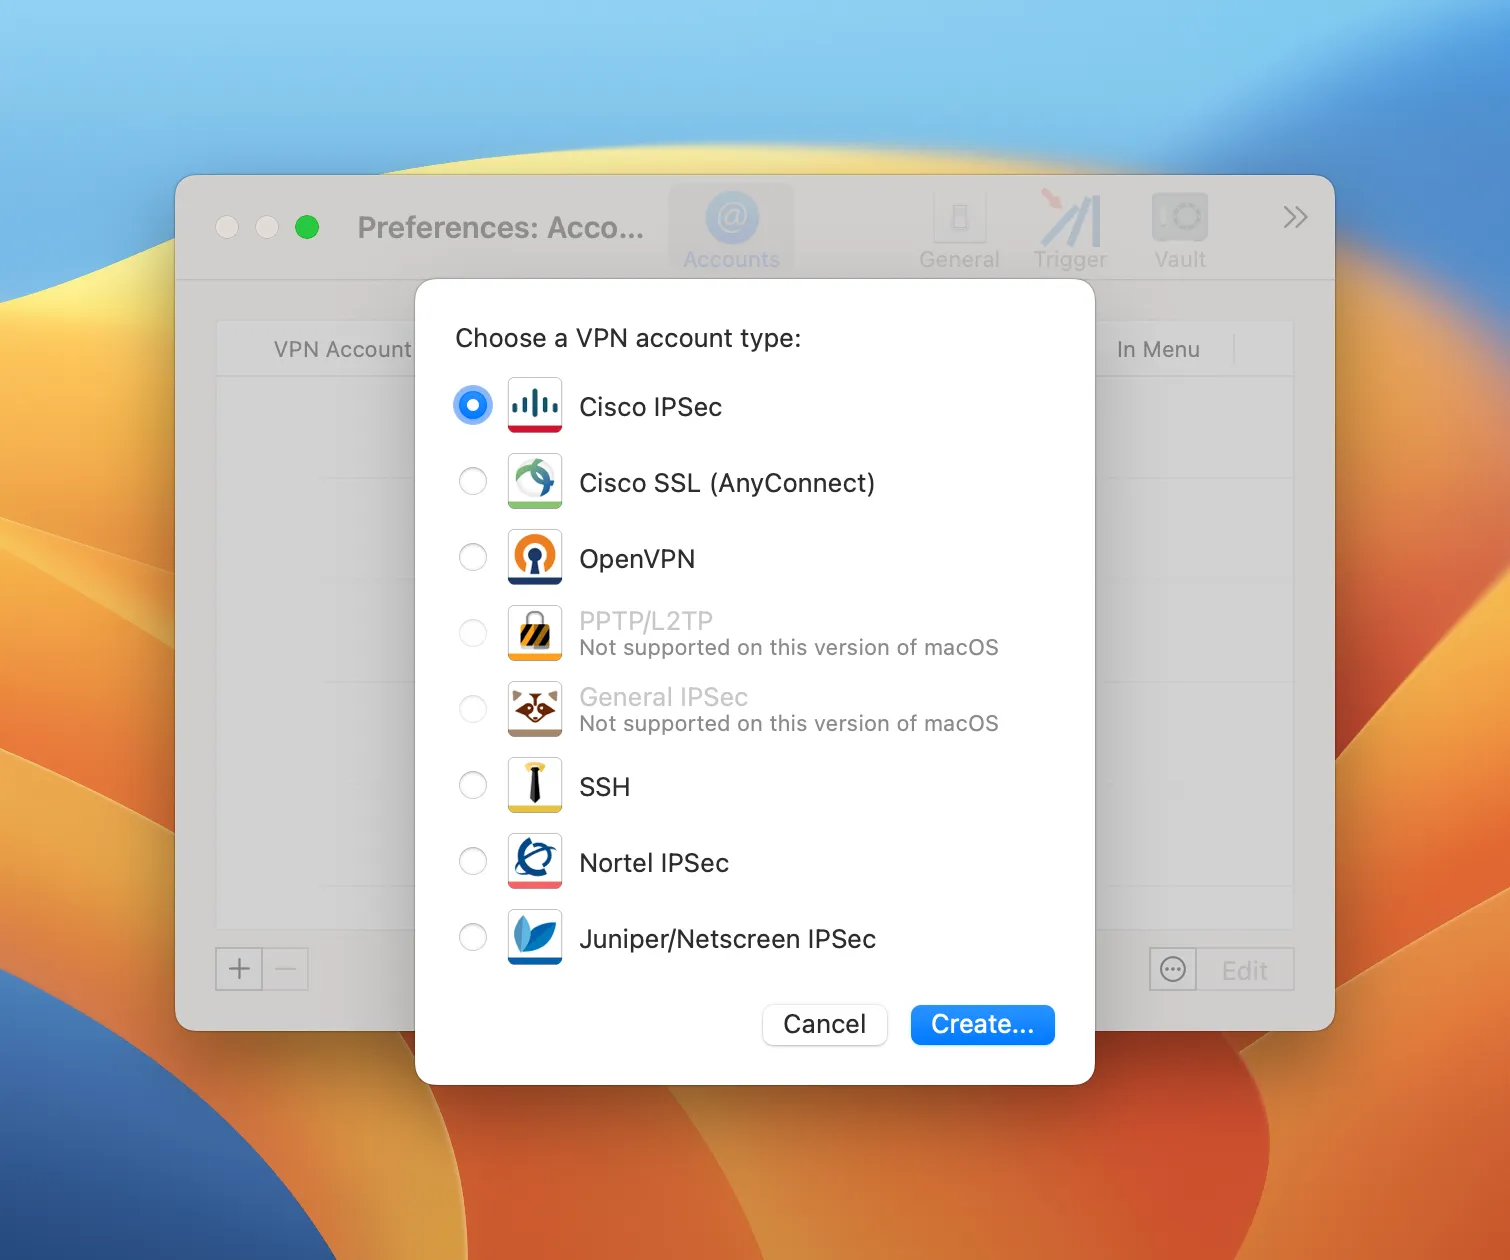The height and width of the screenshot is (1260, 1510).
Task: Click the Cisco IPSec logo icon
Action: pyautogui.click(x=535, y=405)
